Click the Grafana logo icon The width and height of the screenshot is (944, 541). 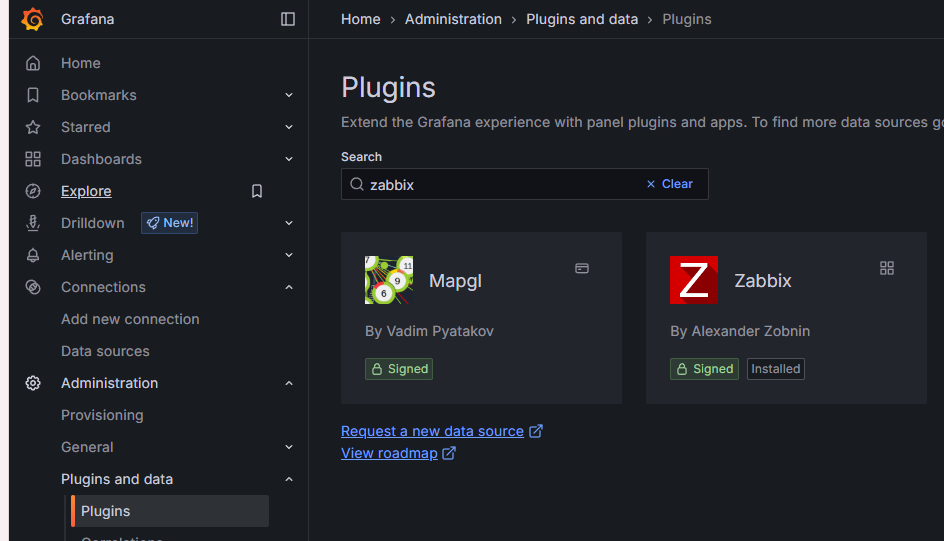point(33,19)
